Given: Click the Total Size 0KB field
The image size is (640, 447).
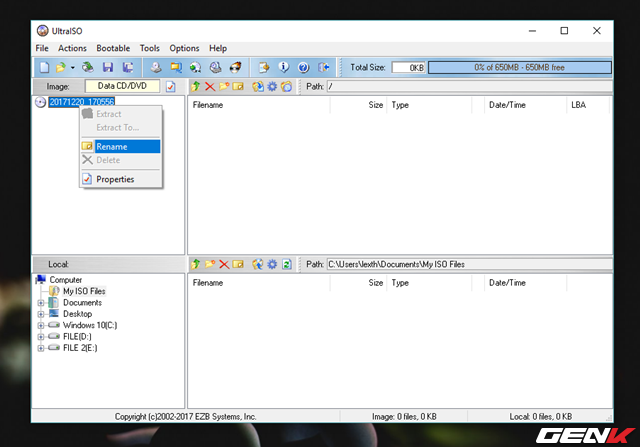Looking at the screenshot, I should coord(408,67).
